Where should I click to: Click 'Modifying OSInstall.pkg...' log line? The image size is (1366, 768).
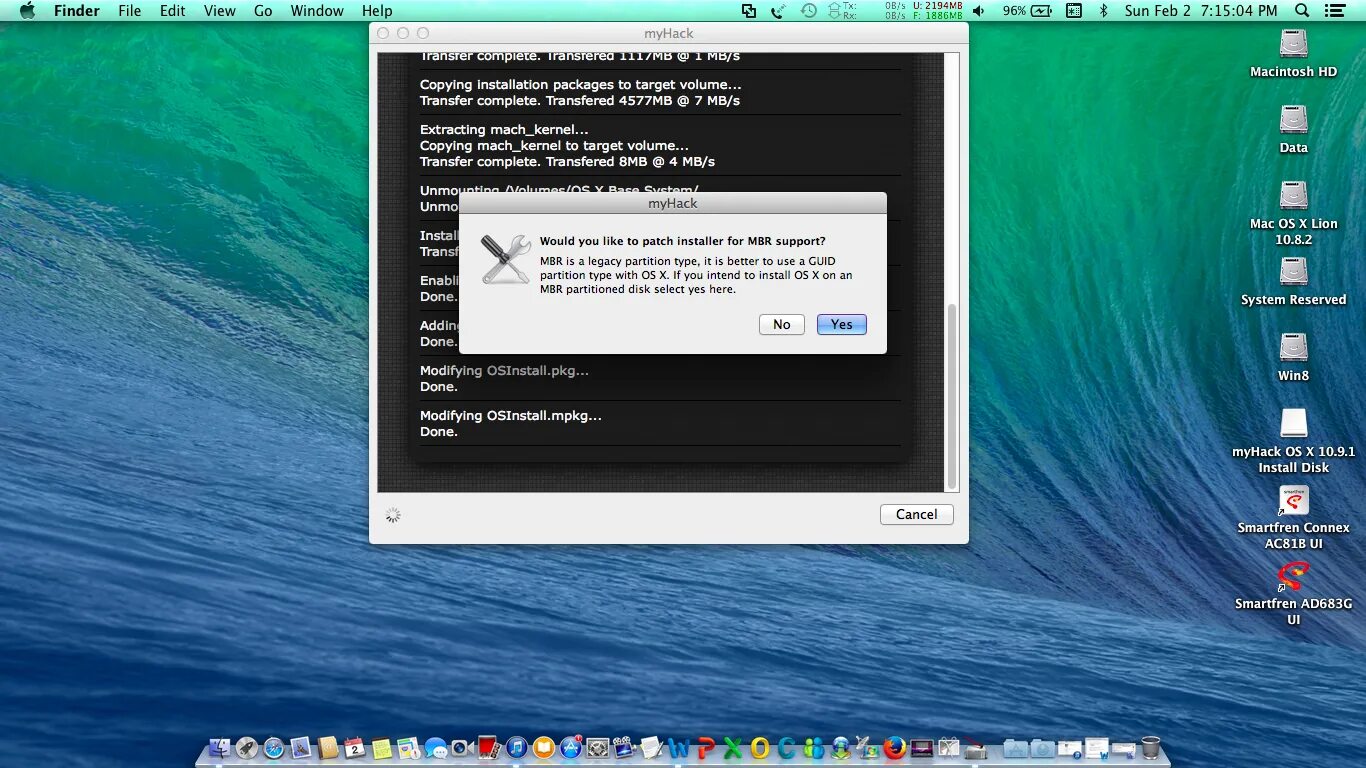coord(504,370)
